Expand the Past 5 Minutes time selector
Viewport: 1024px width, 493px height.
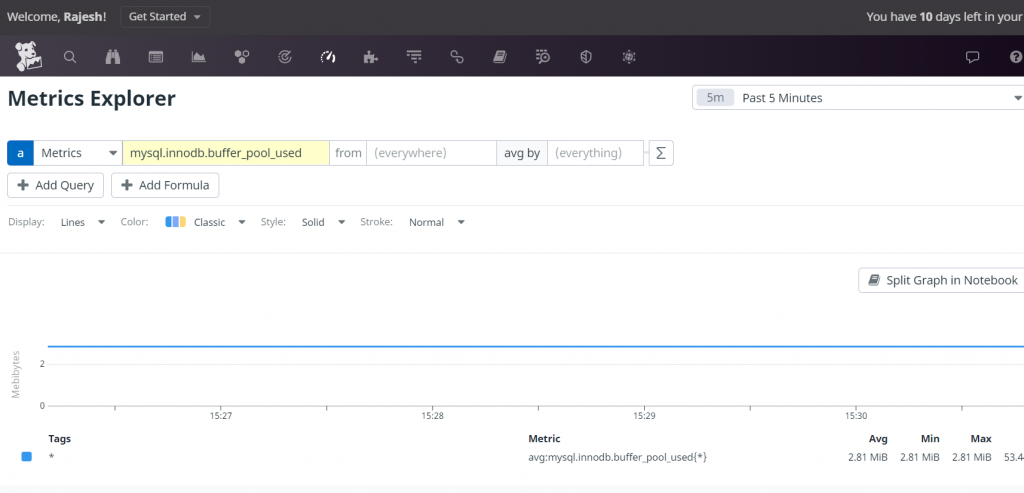[858, 98]
